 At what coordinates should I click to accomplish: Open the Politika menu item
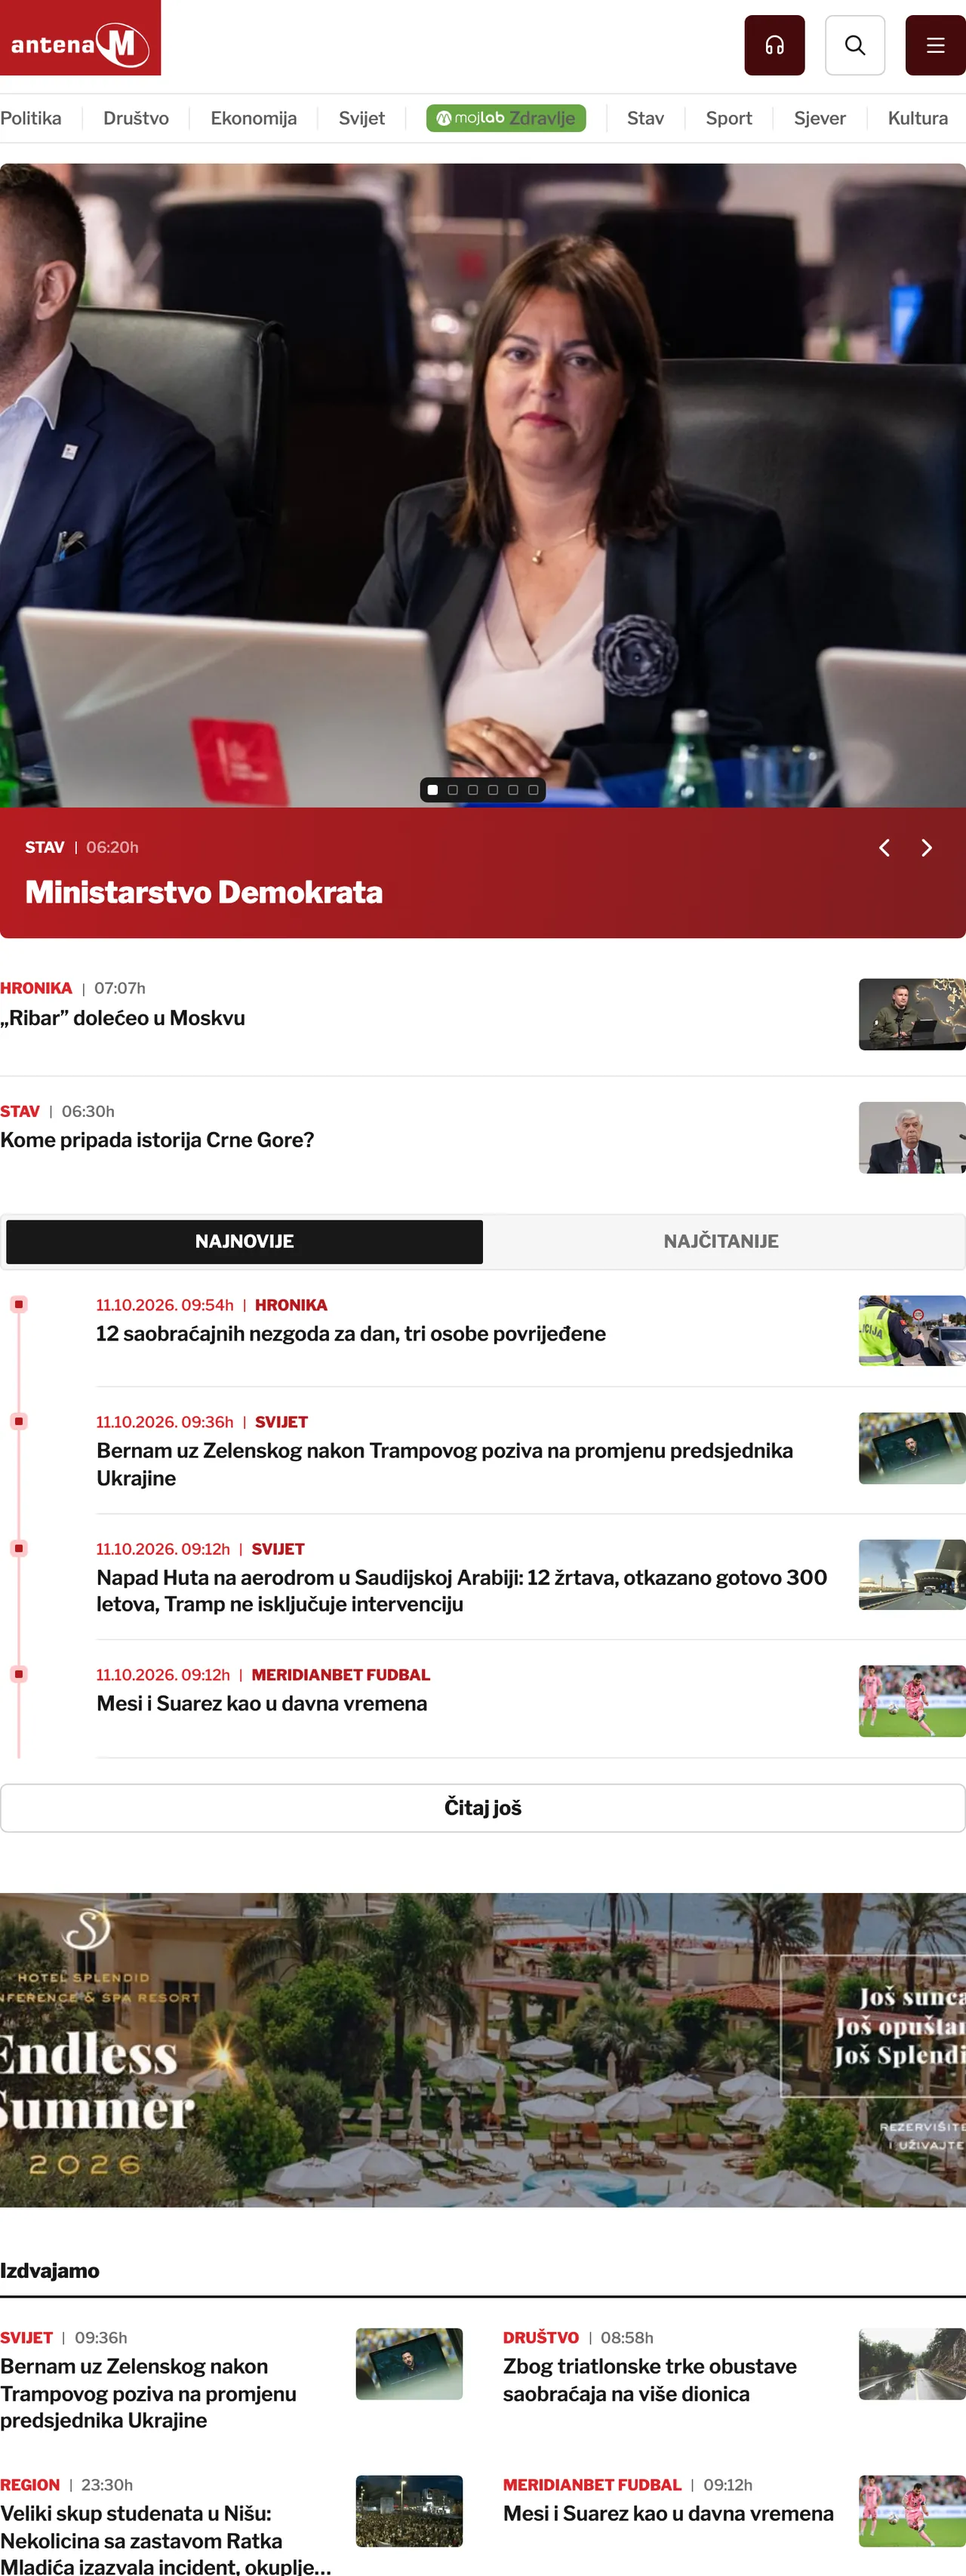coord(30,118)
